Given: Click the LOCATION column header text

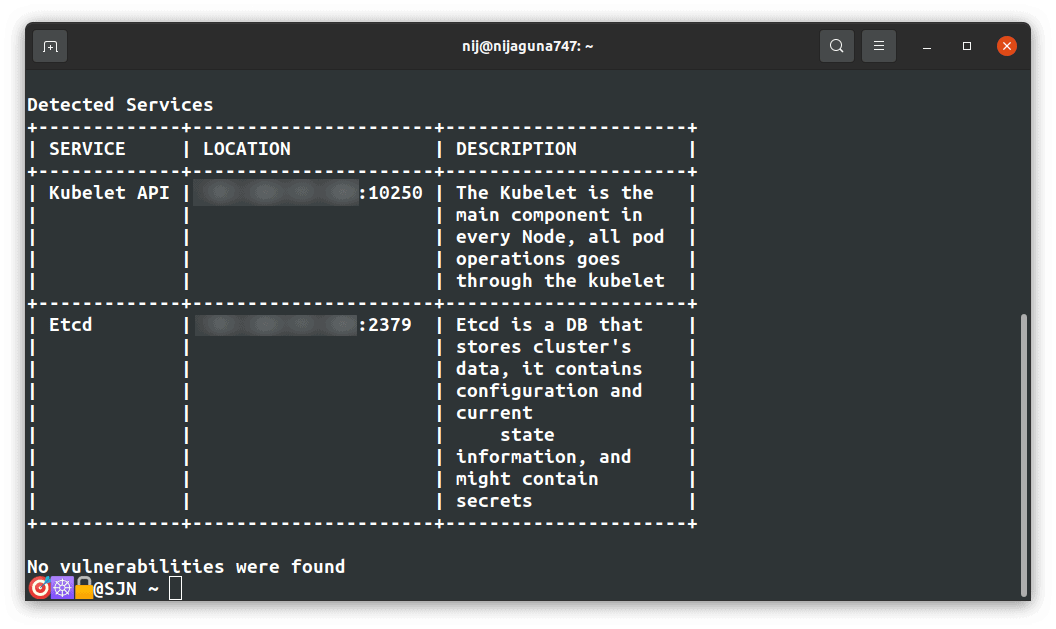Looking at the screenshot, I should point(246,149).
